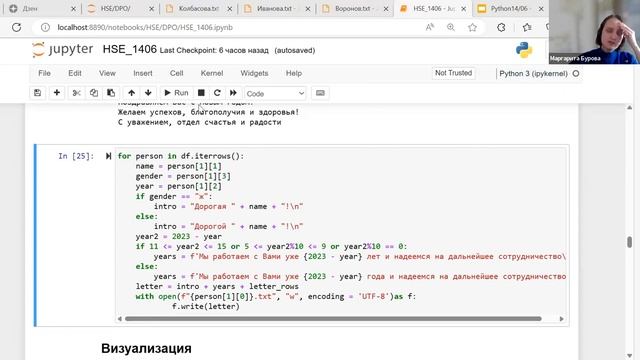Click the localhost:8890 address bar URL
This screenshot has width=640, height=360.
coord(145,27)
